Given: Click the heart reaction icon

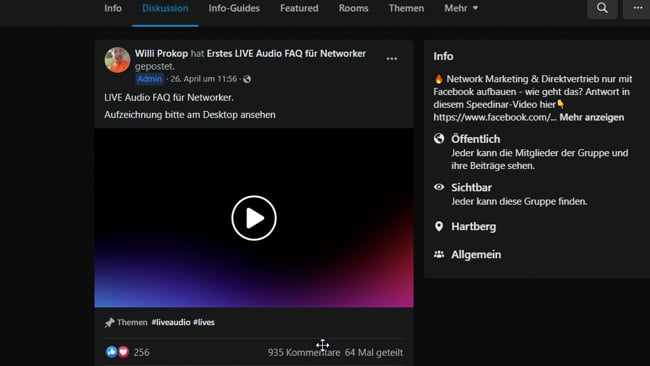Looking at the screenshot, I should [x=123, y=352].
